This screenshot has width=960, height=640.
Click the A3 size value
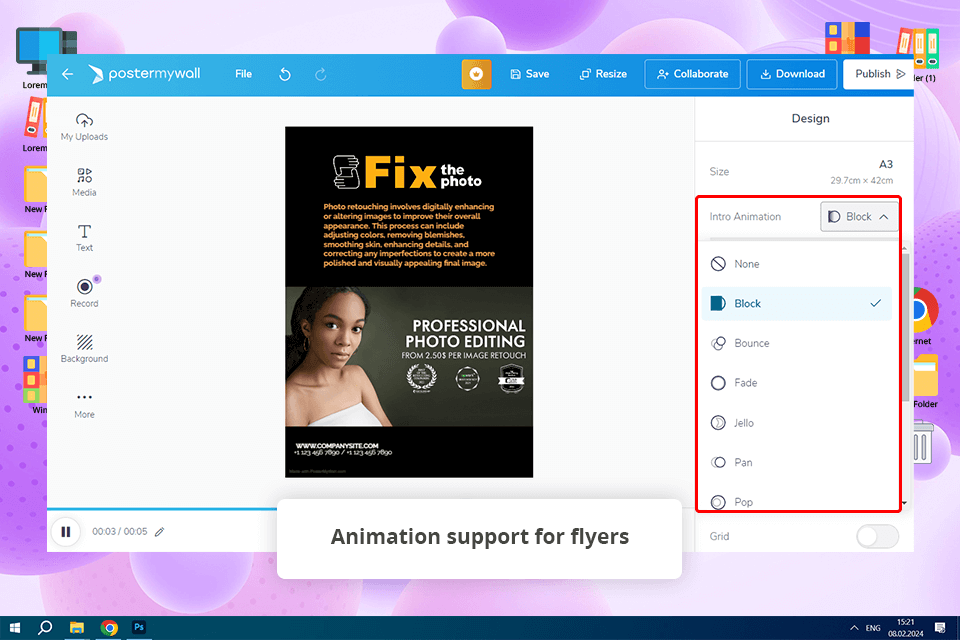(885, 164)
